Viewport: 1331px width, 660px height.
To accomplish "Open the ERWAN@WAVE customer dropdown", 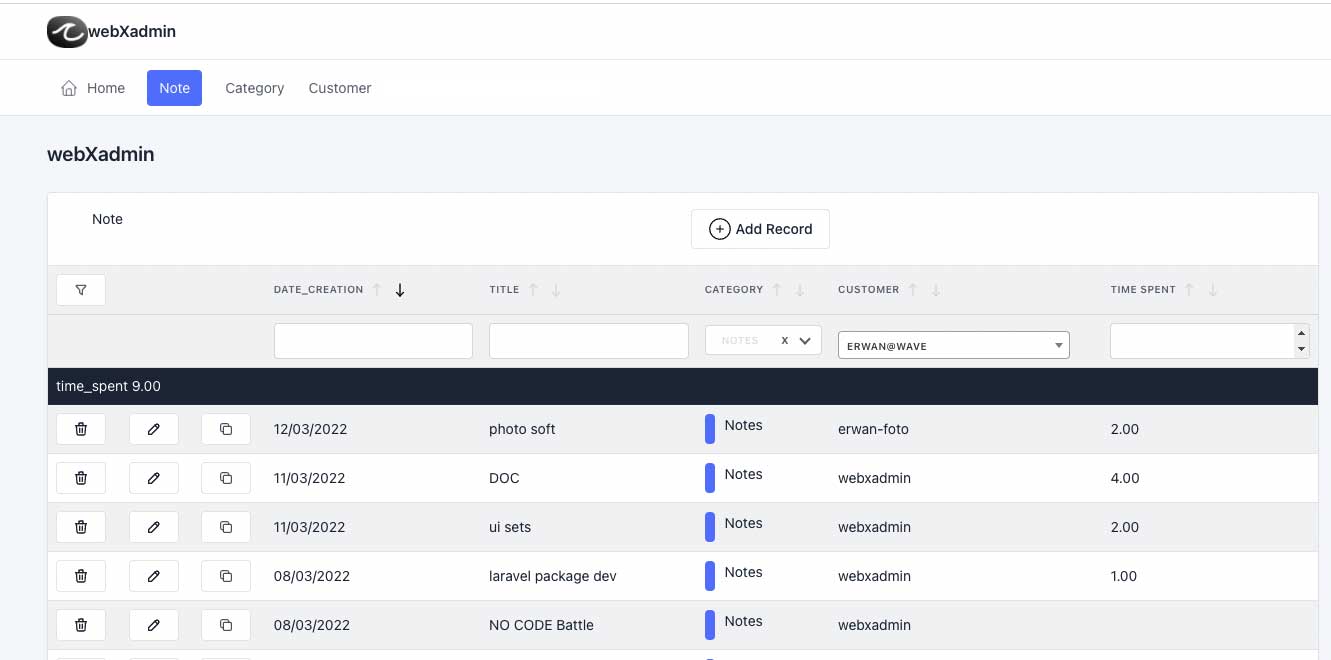I will click(954, 345).
